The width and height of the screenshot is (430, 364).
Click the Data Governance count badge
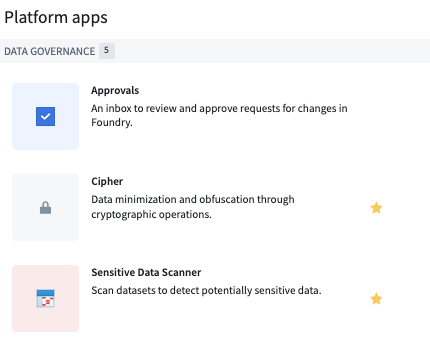pyautogui.click(x=107, y=51)
